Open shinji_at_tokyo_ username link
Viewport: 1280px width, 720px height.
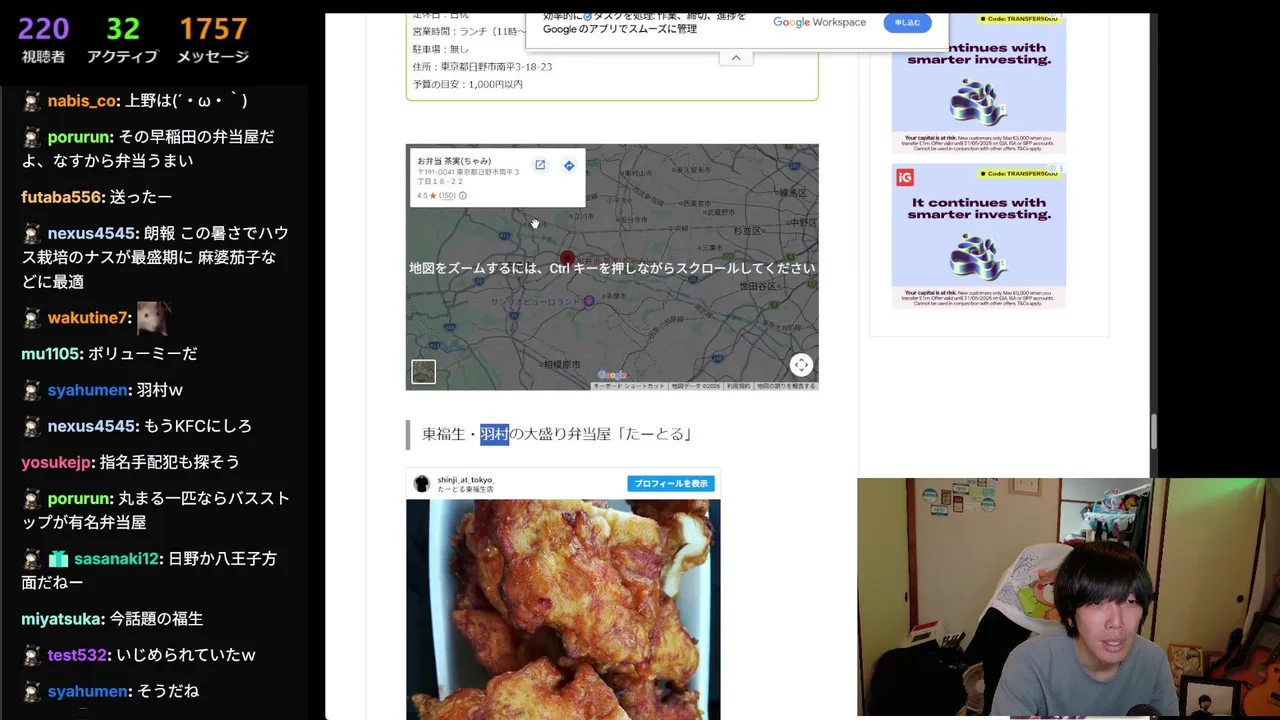(x=466, y=480)
